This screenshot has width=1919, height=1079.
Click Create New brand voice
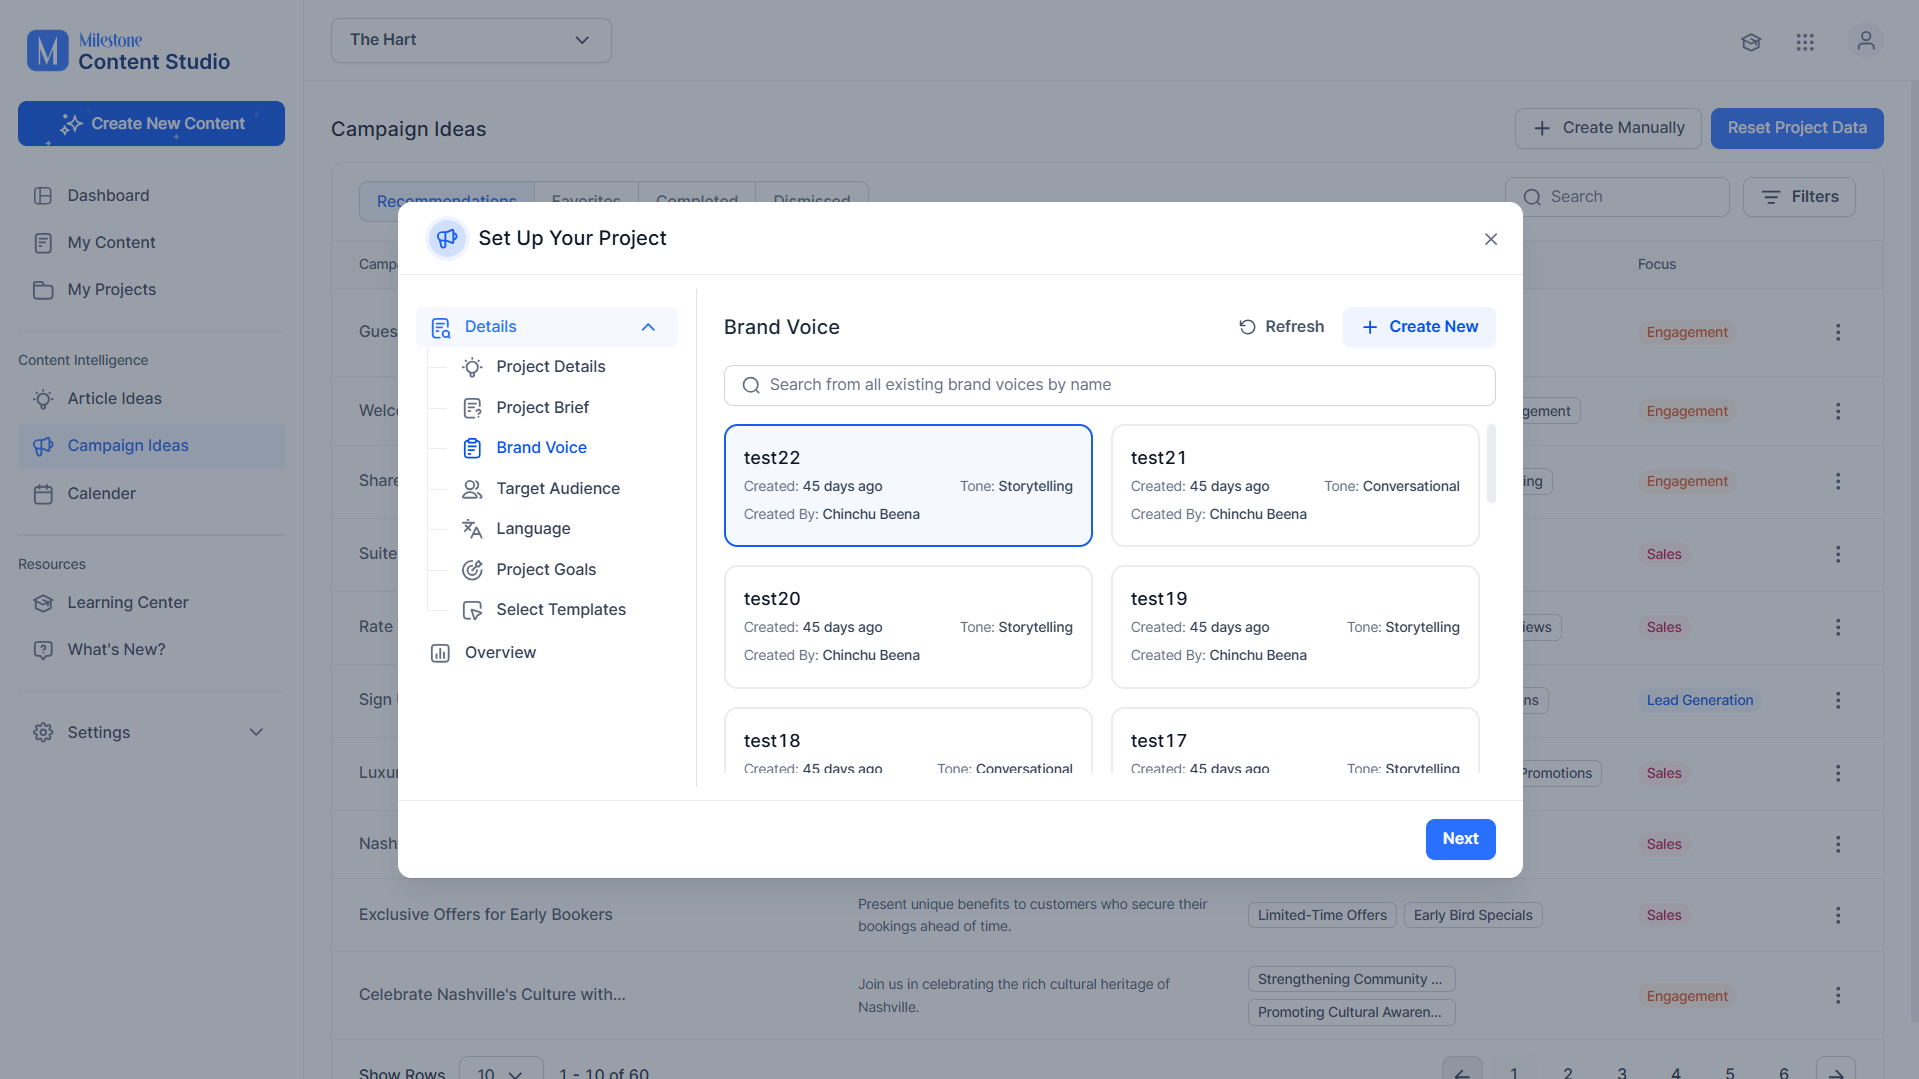click(1419, 327)
